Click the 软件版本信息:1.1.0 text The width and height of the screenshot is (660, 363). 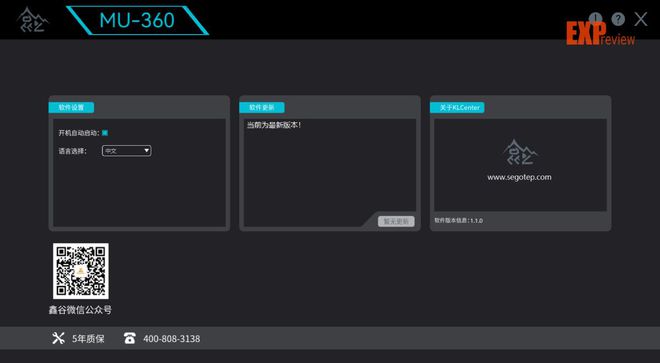pyautogui.click(x=459, y=220)
